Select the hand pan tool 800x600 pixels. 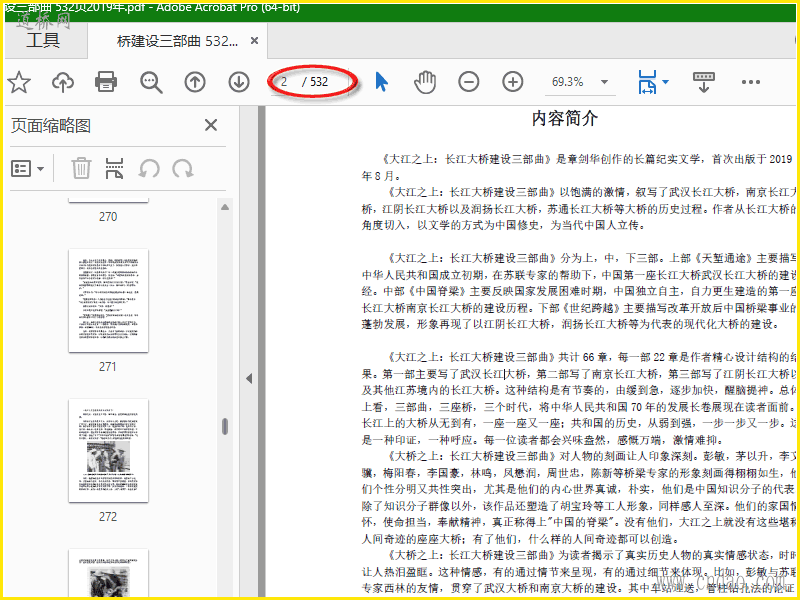[x=425, y=82]
